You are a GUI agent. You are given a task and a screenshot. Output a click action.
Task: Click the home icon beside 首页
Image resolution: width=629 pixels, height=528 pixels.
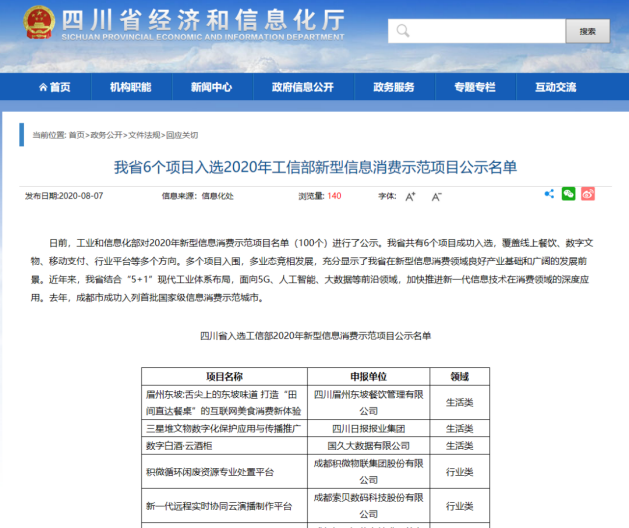coord(42,87)
